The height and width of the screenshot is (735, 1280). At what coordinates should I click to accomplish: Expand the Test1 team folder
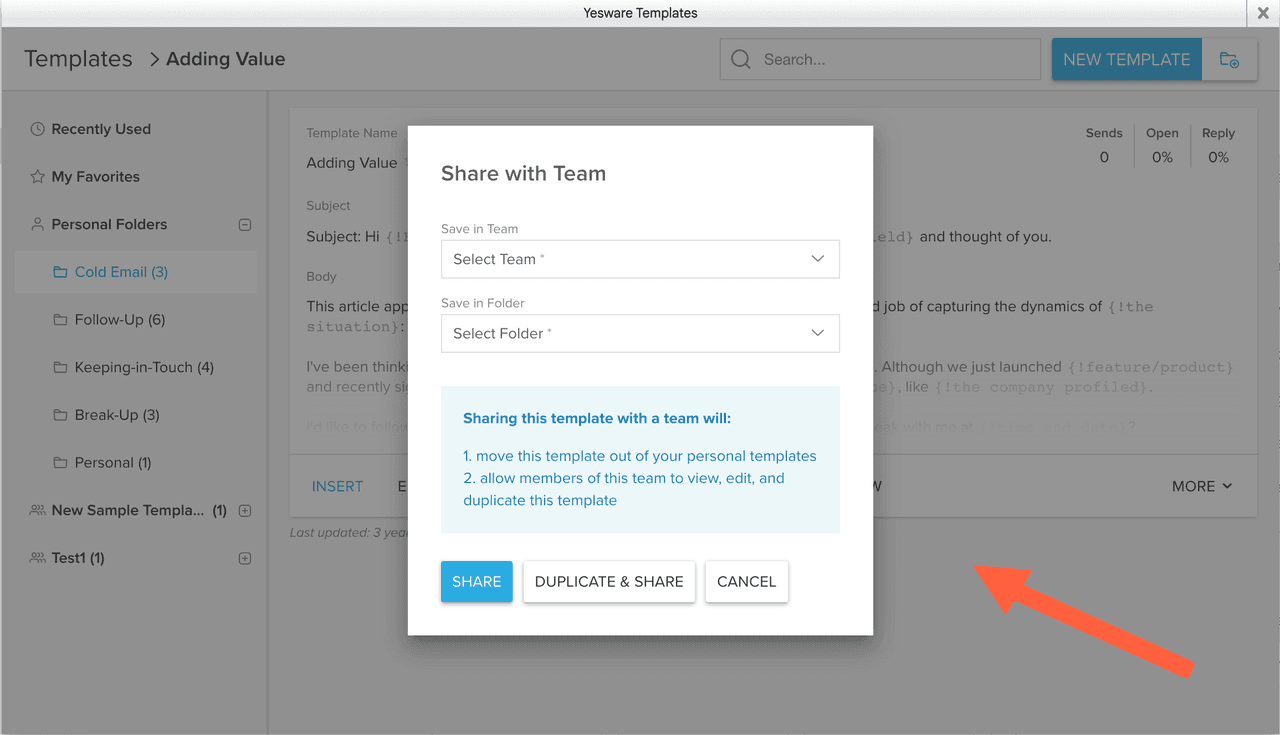[x=245, y=558]
